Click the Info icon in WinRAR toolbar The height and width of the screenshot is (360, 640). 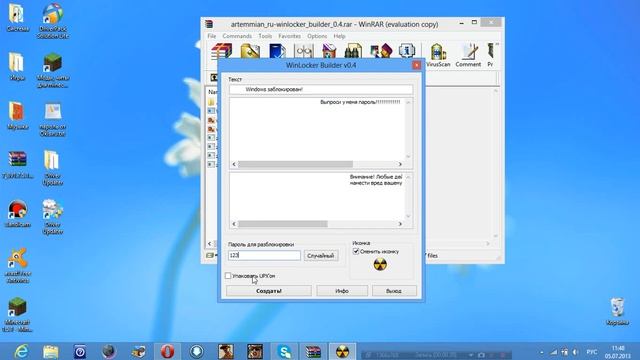[407, 51]
